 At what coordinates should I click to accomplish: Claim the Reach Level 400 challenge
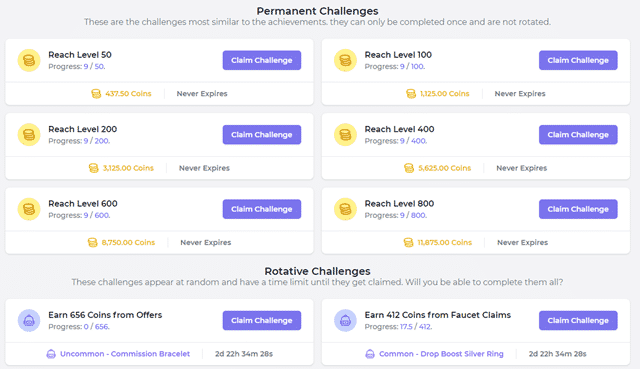point(578,135)
